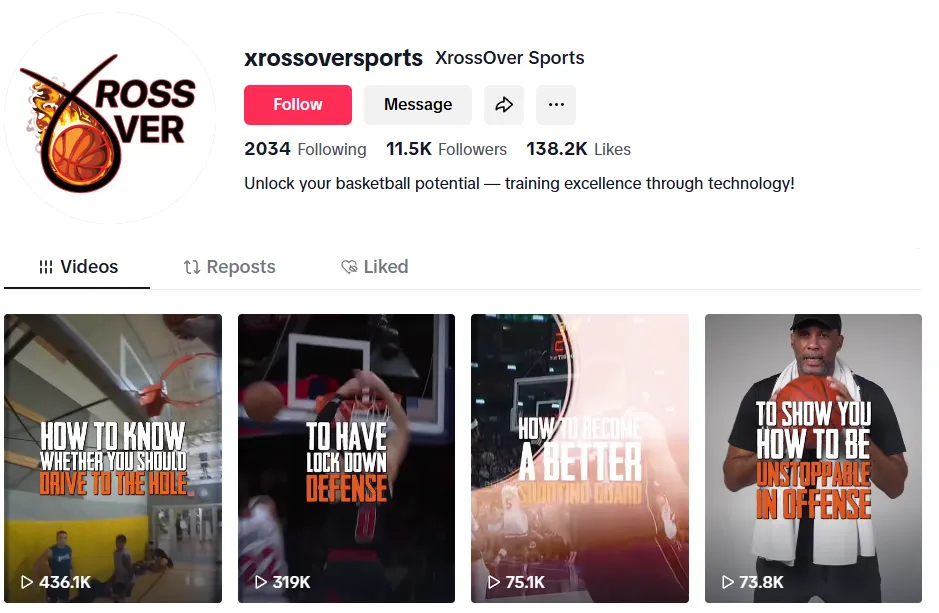Open the Unstoppable in Offense video

click(x=813, y=459)
